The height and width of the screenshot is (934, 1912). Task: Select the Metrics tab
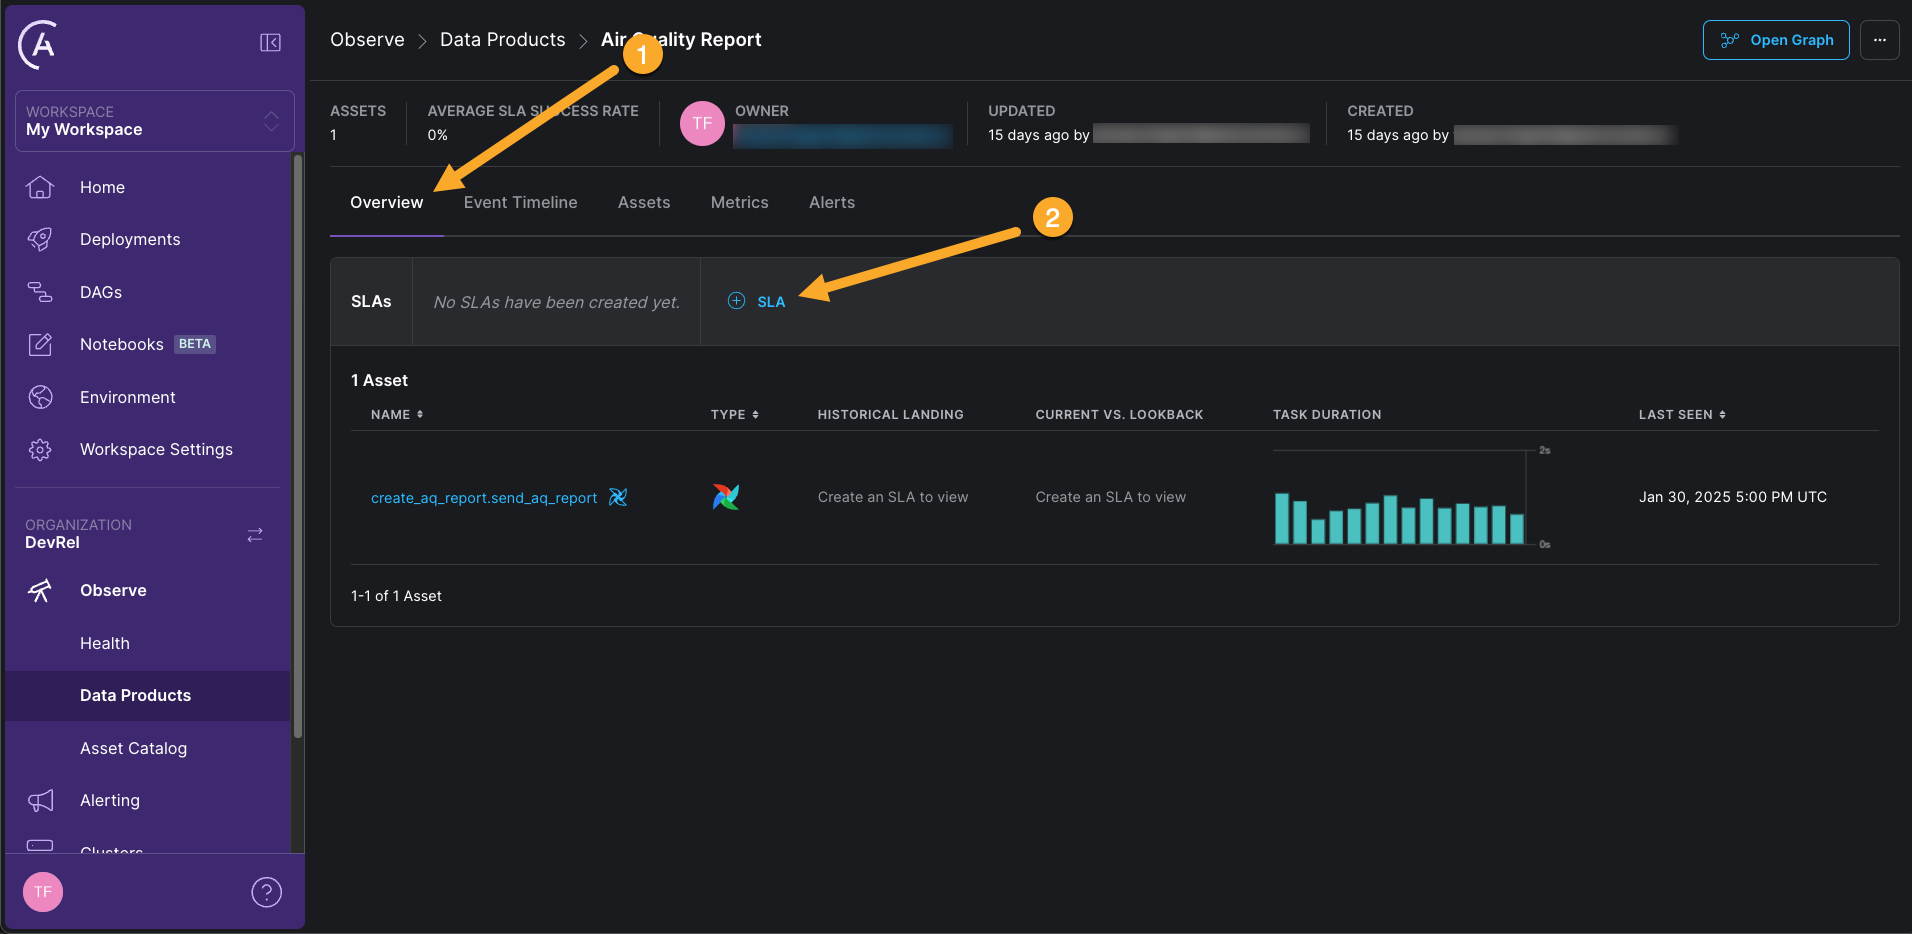[739, 202]
